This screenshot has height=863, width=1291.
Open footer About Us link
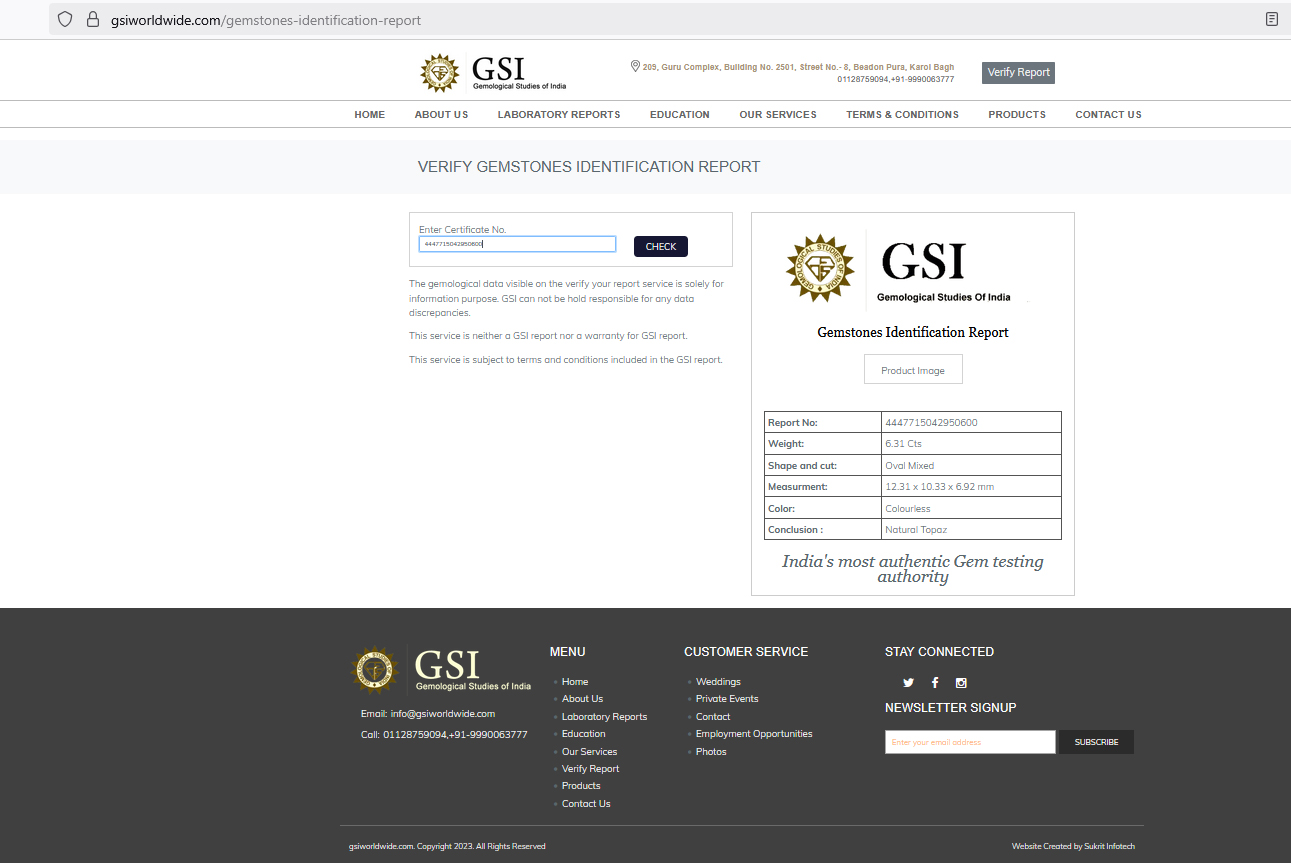tap(582, 699)
